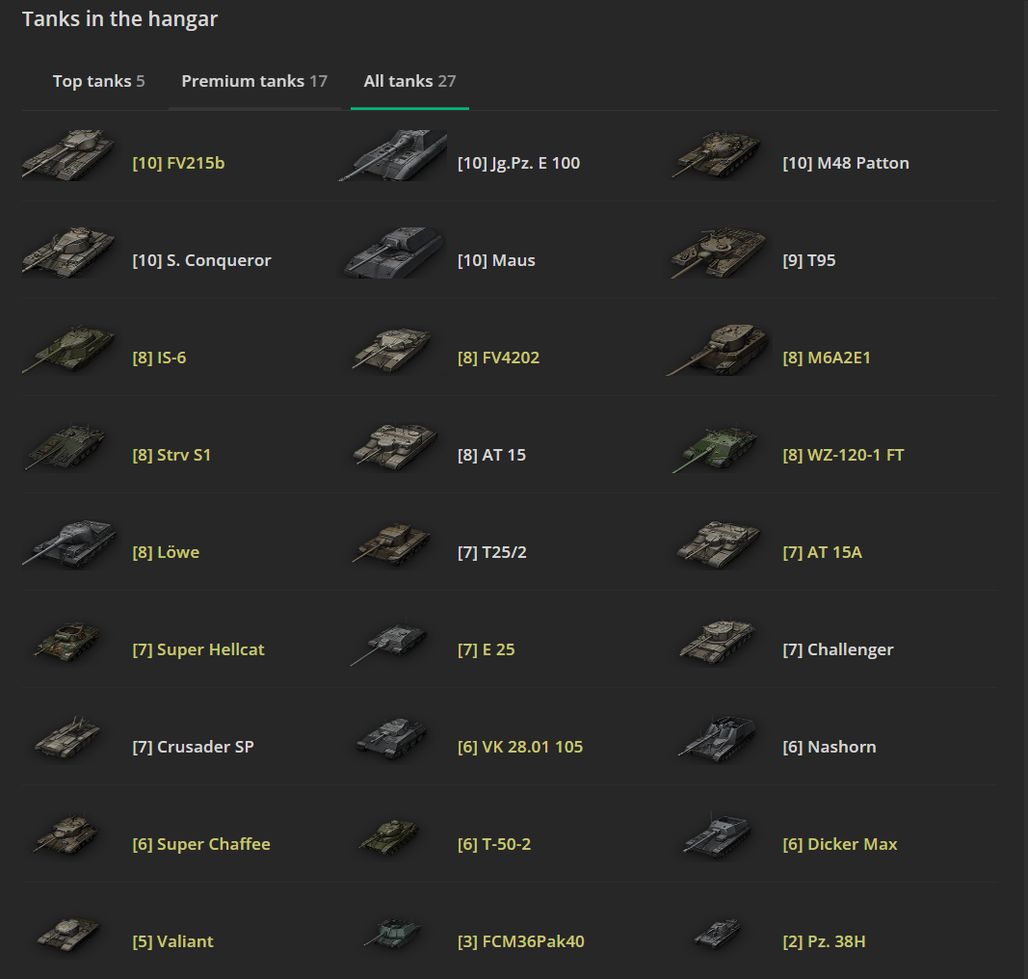Click the Valiant tank image

click(x=68, y=934)
